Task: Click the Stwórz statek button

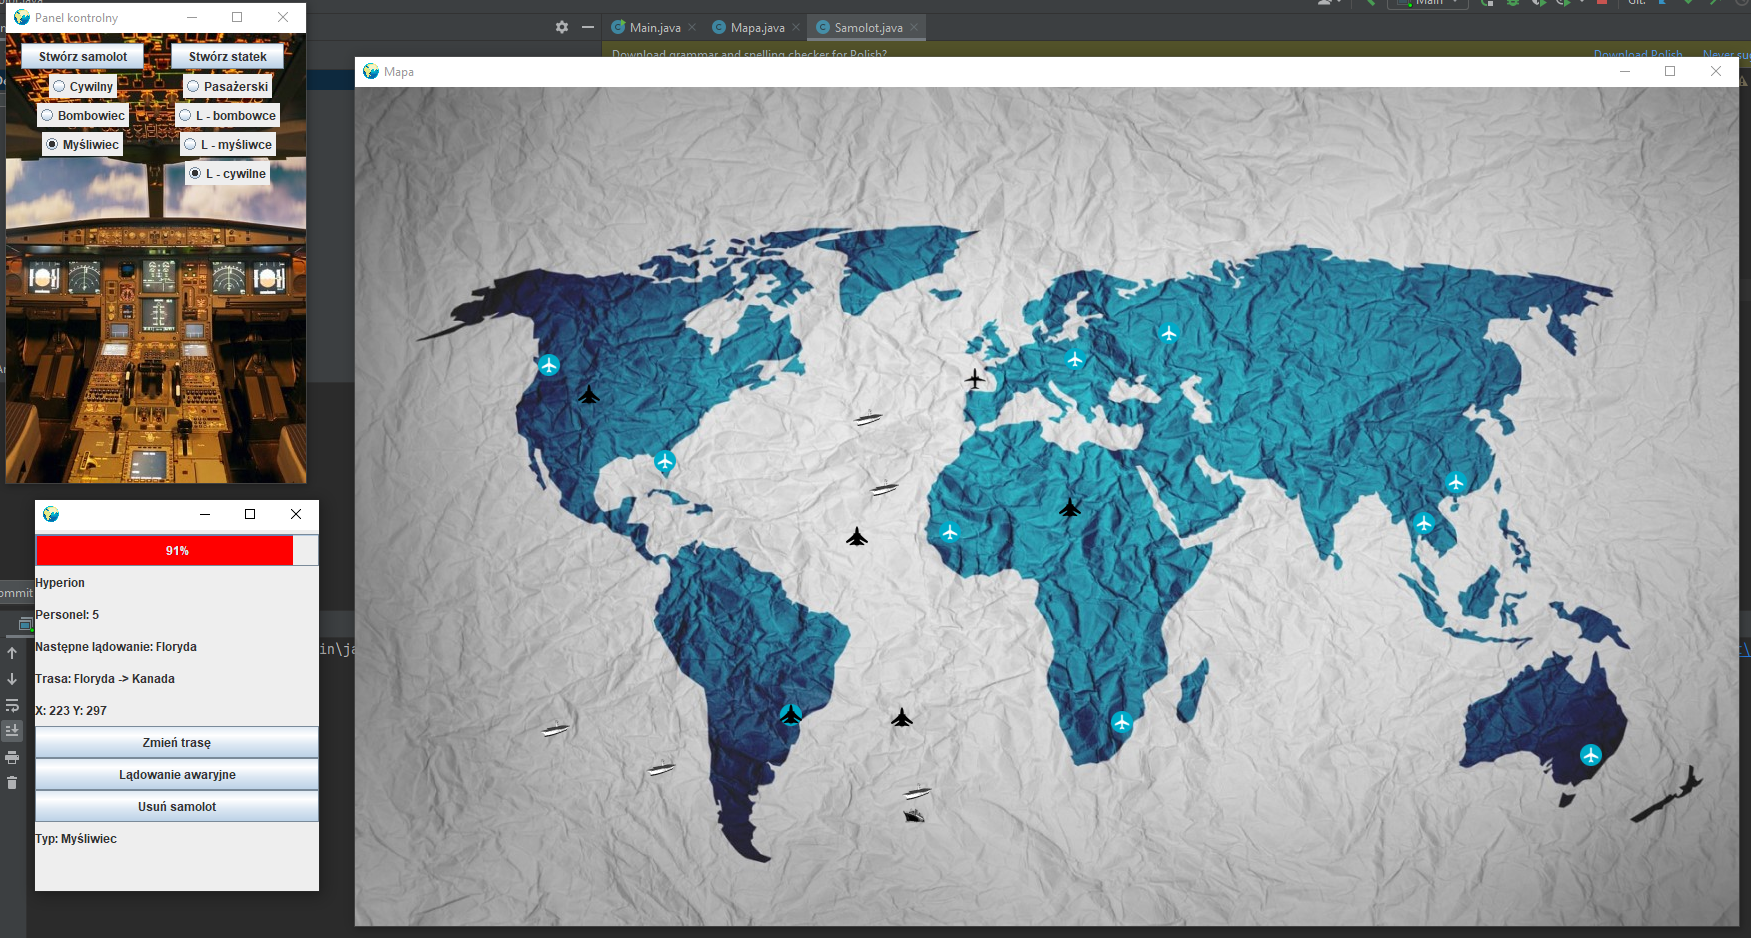Action: pyautogui.click(x=227, y=56)
